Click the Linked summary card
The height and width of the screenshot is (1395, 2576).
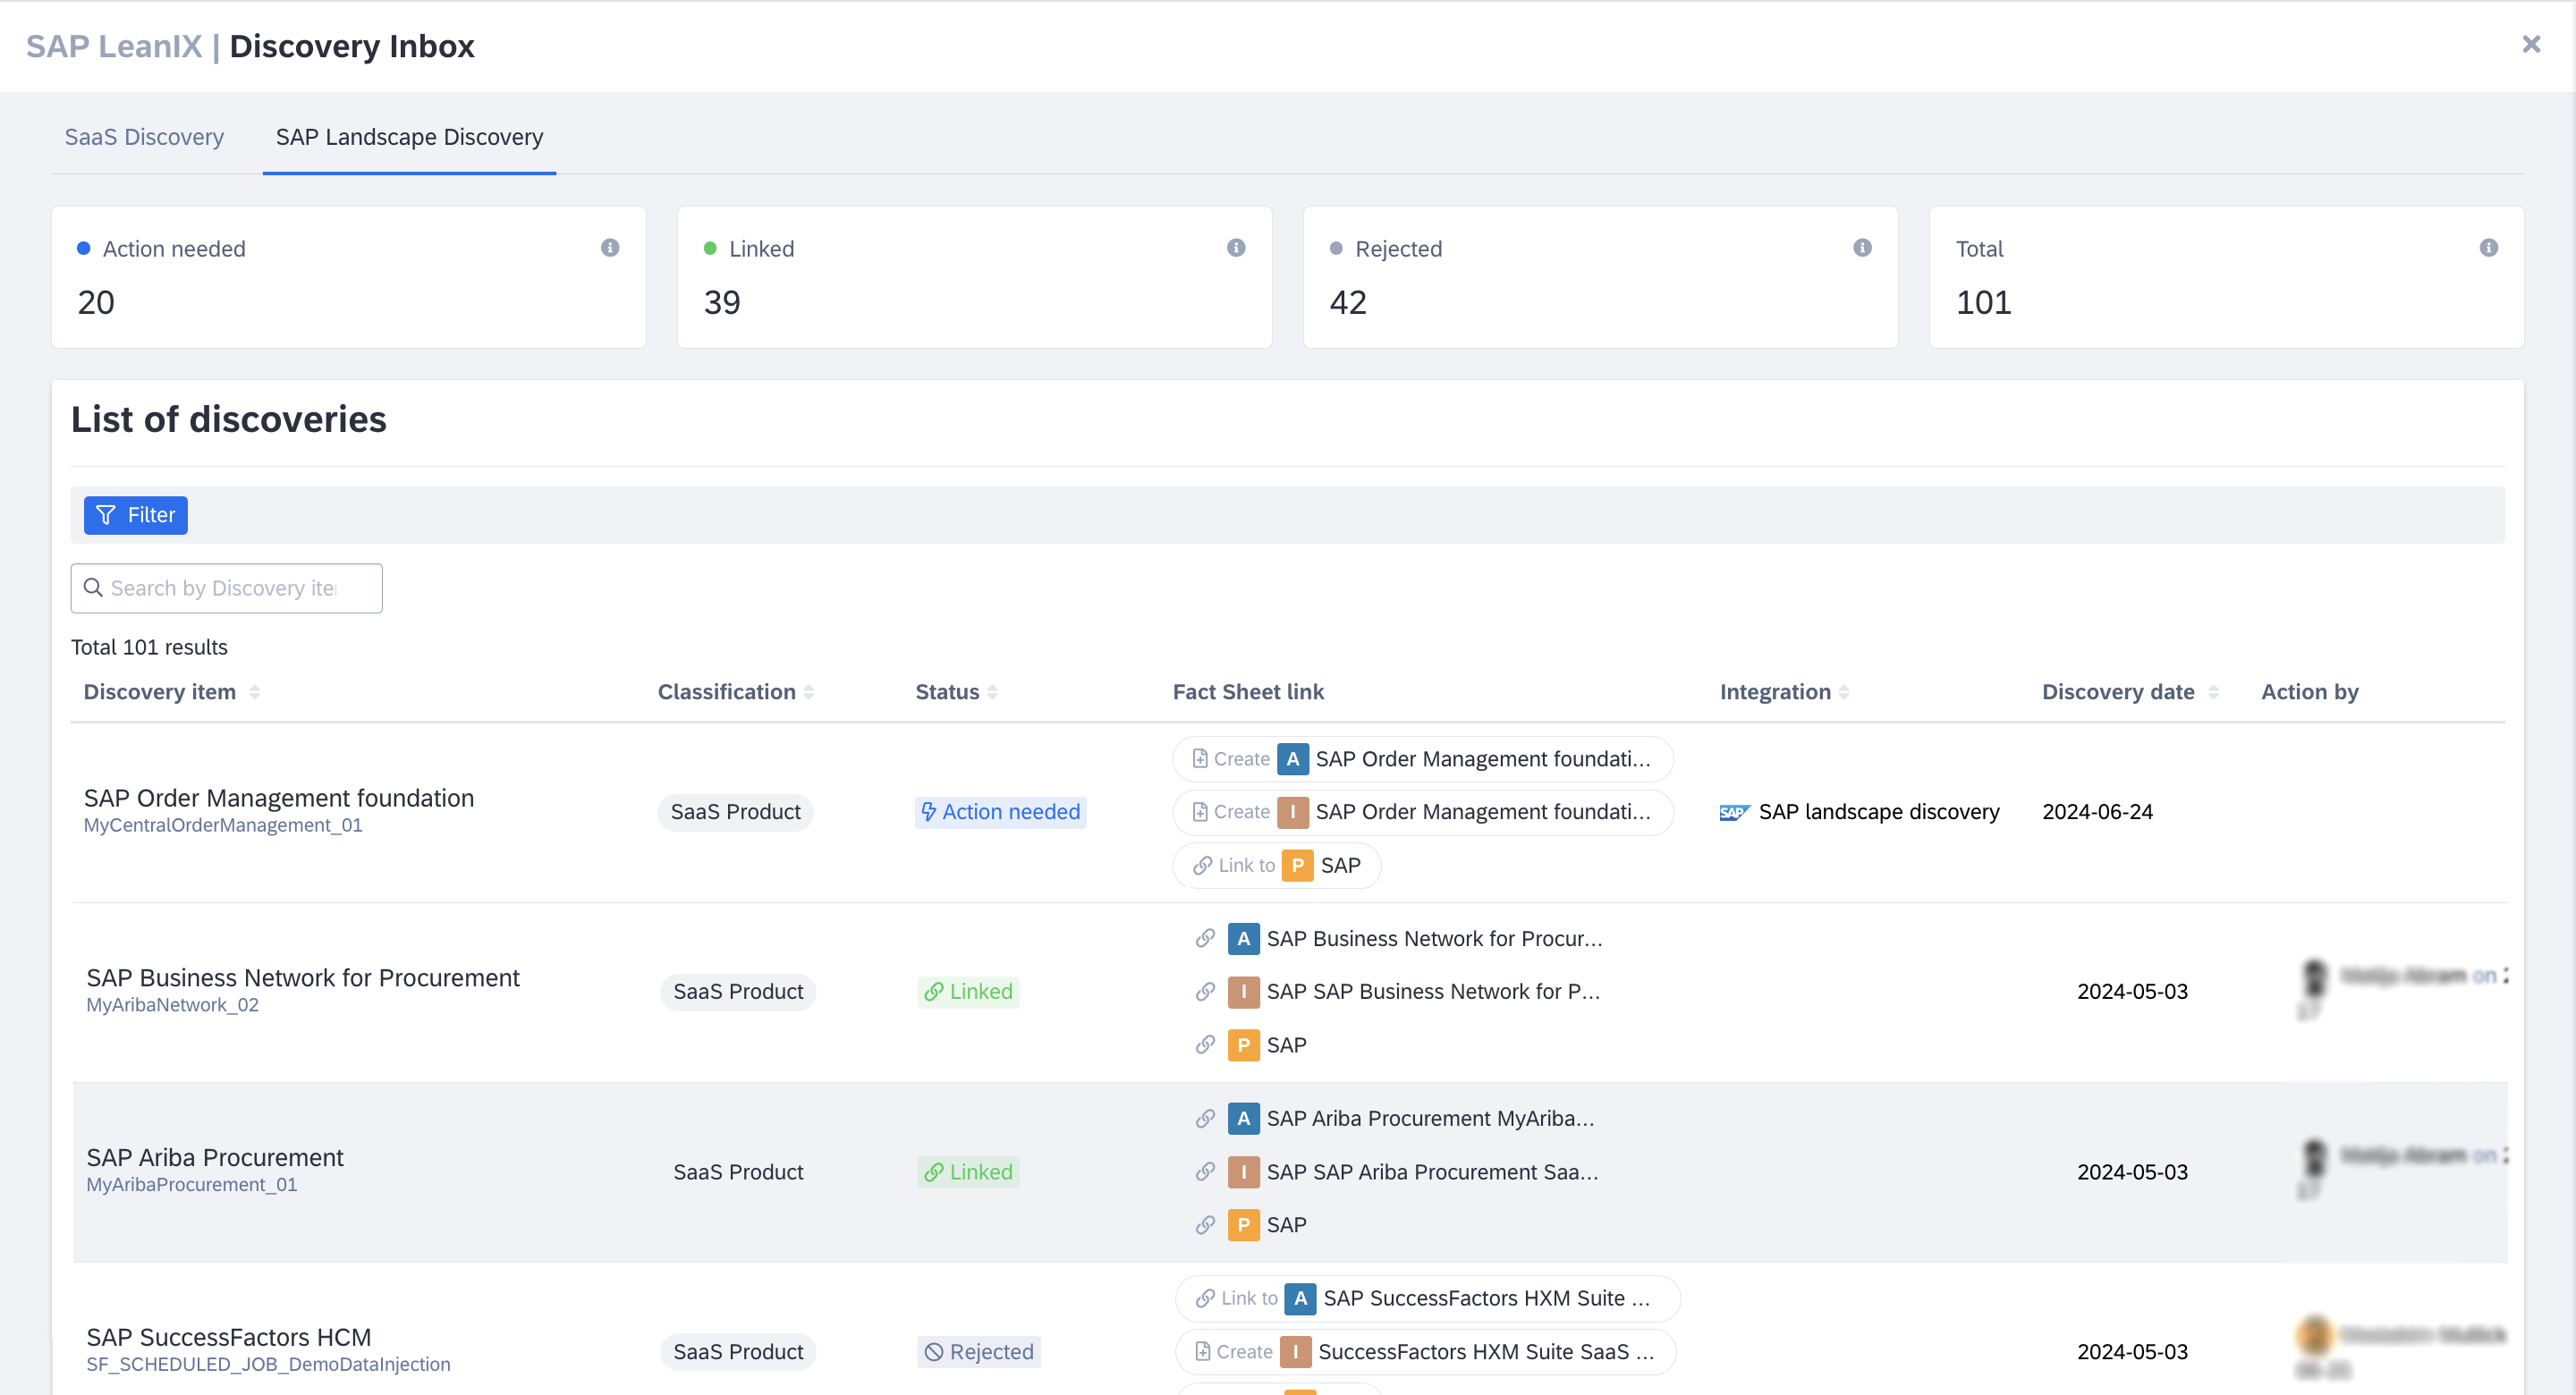(x=974, y=277)
